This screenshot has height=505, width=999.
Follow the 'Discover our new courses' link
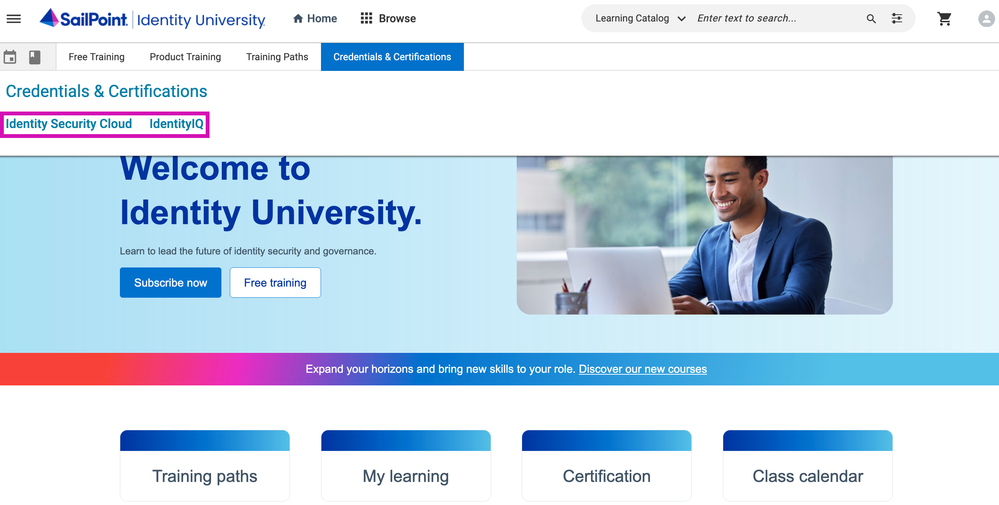(642, 369)
